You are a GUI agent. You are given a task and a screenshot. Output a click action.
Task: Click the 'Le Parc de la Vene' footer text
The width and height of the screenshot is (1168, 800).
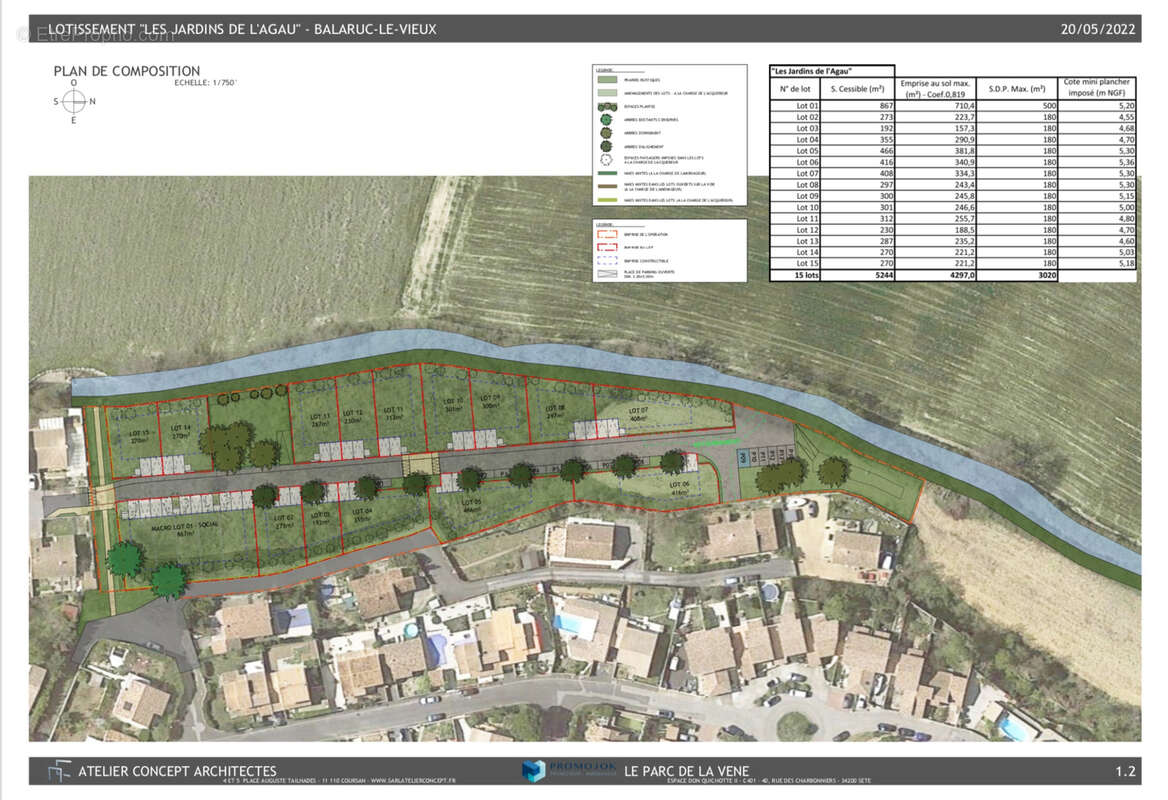click(x=686, y=771)
